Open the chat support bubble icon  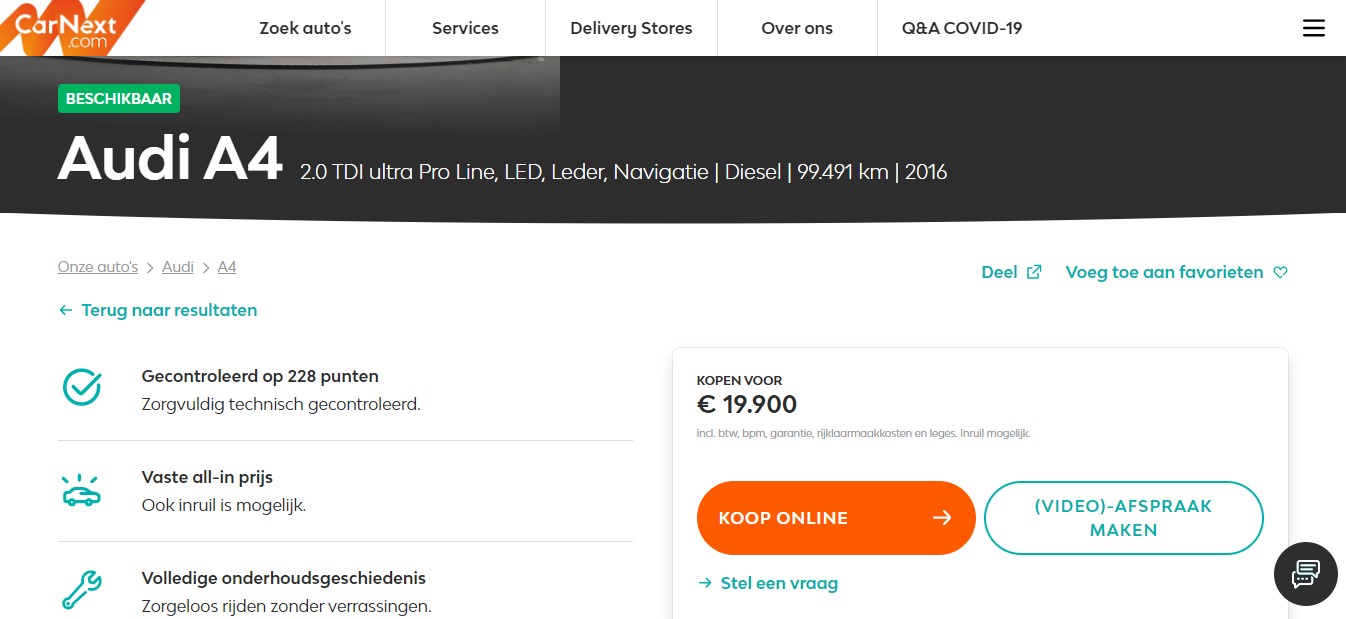click(x=1305, y=574)
